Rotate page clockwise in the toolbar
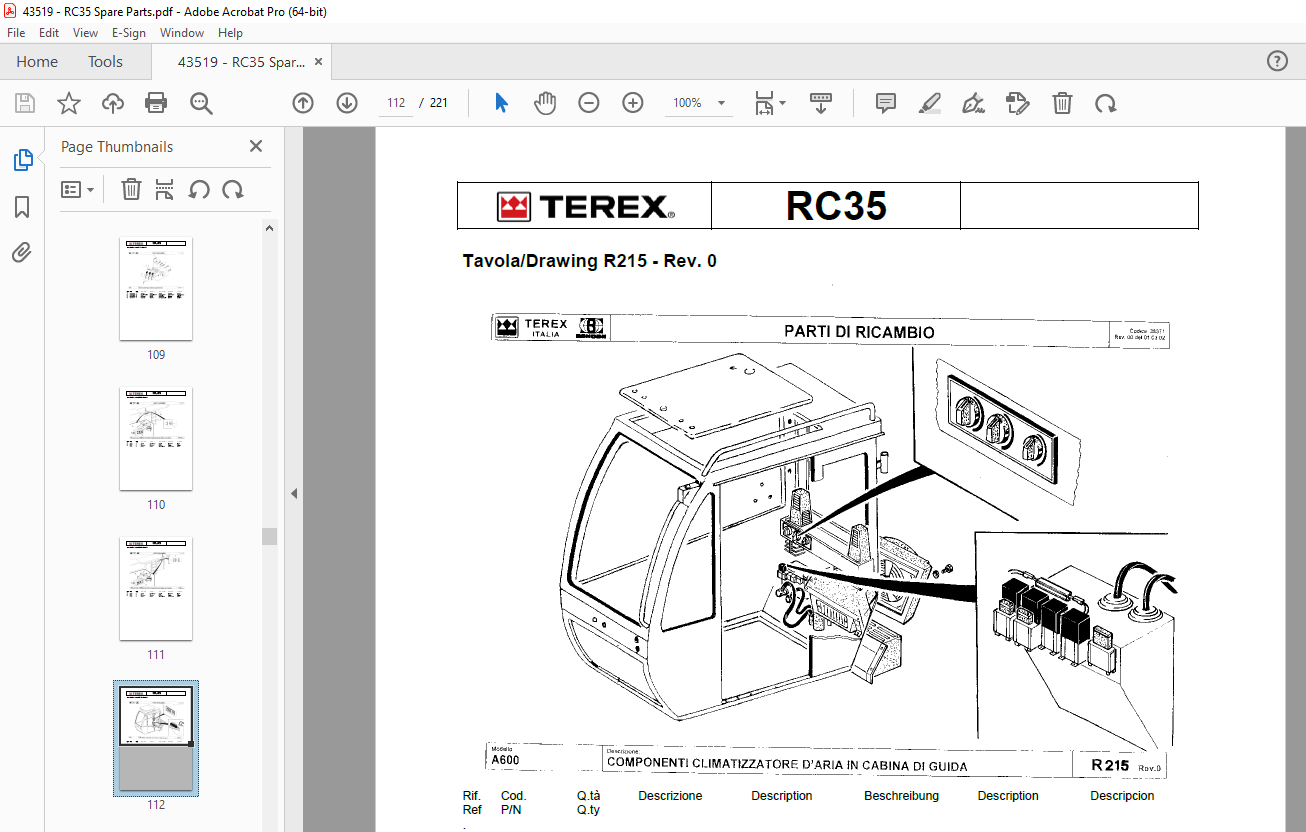 click(x=1105, y=103)
